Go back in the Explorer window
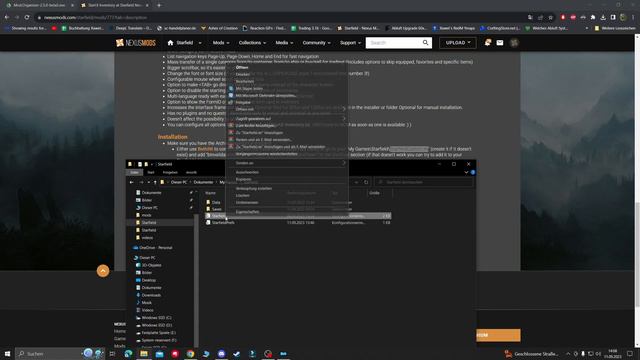640x360 pixels. tap(131, 182)
